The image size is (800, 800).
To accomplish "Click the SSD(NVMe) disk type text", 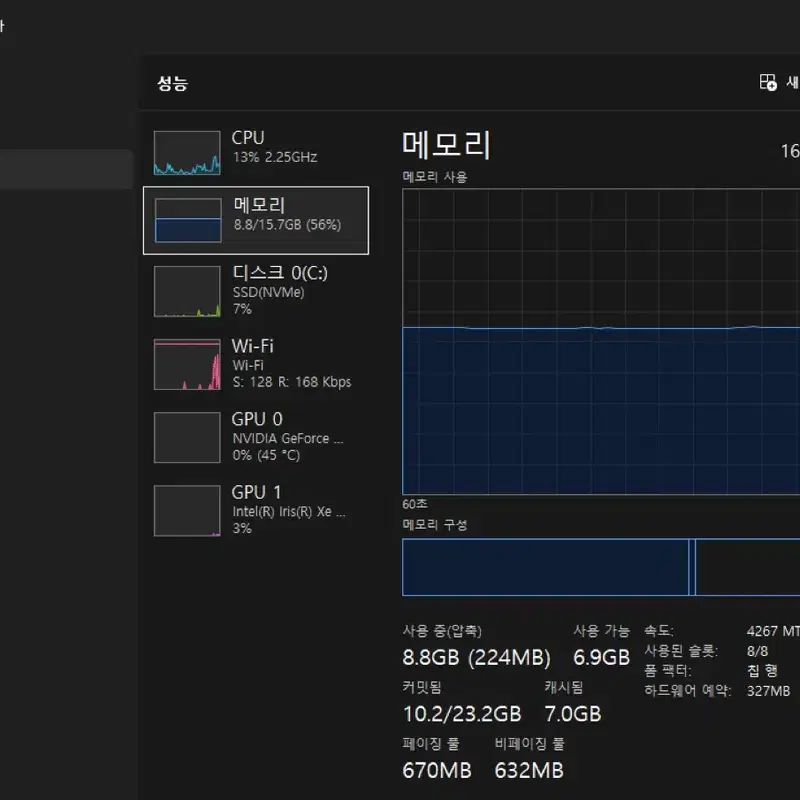I will (x=268, y=292).
